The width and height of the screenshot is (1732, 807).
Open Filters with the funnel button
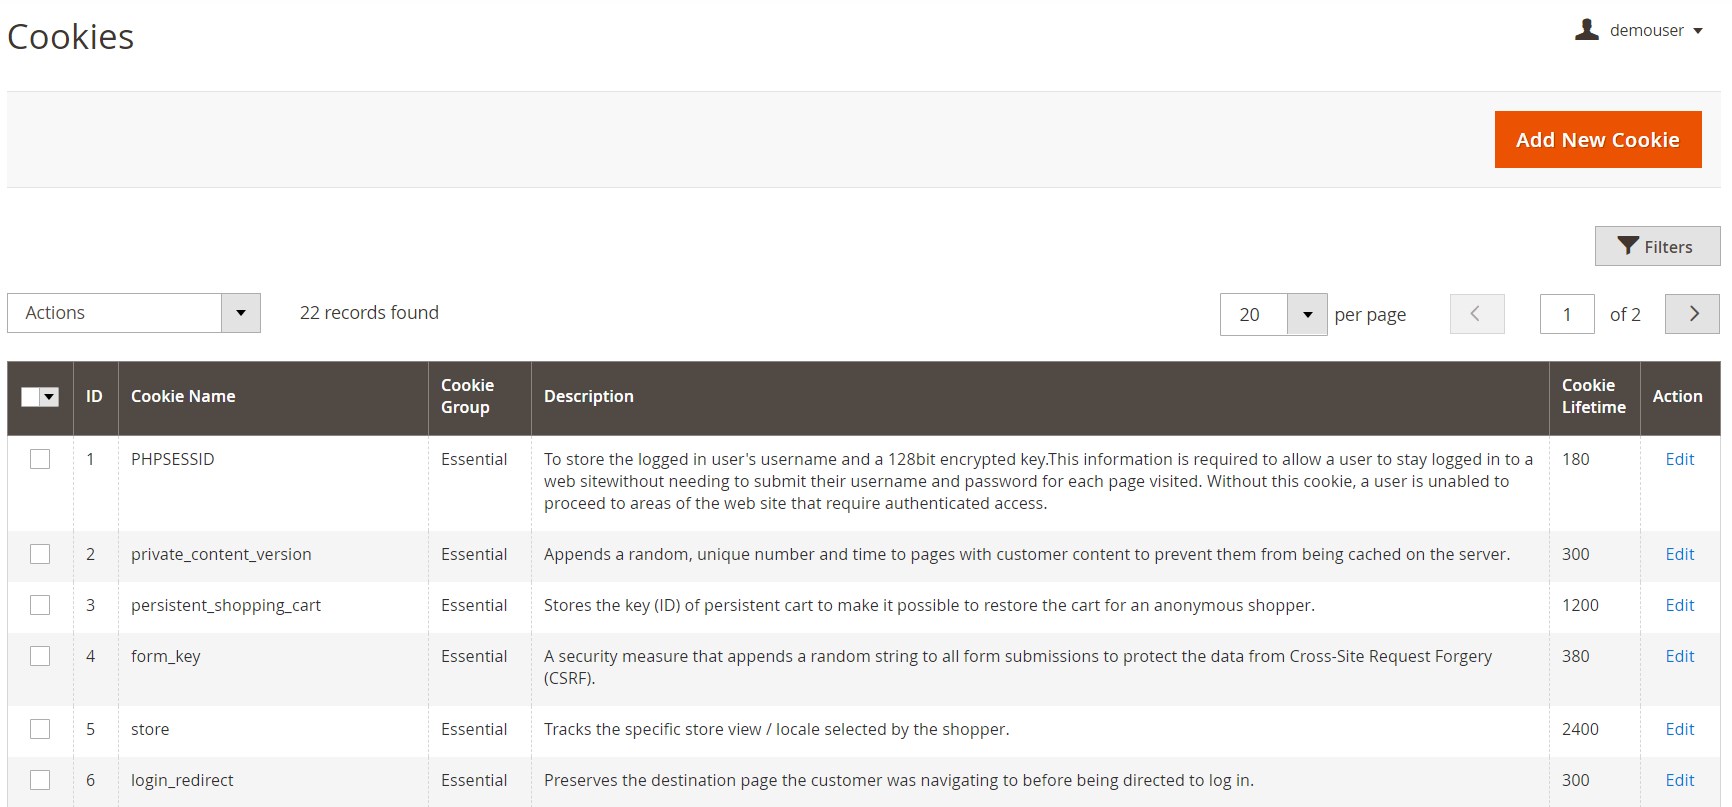[1657, 247]
